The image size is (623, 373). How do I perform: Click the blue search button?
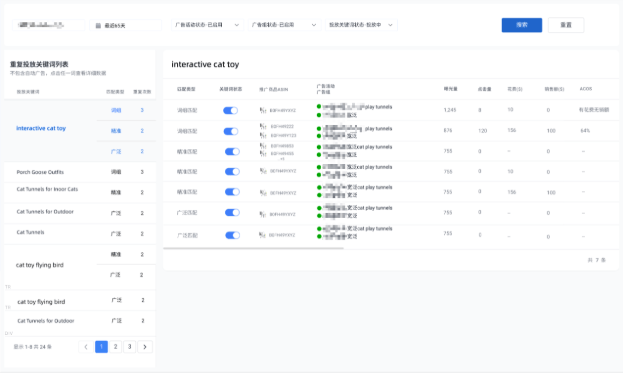point(522,25)
